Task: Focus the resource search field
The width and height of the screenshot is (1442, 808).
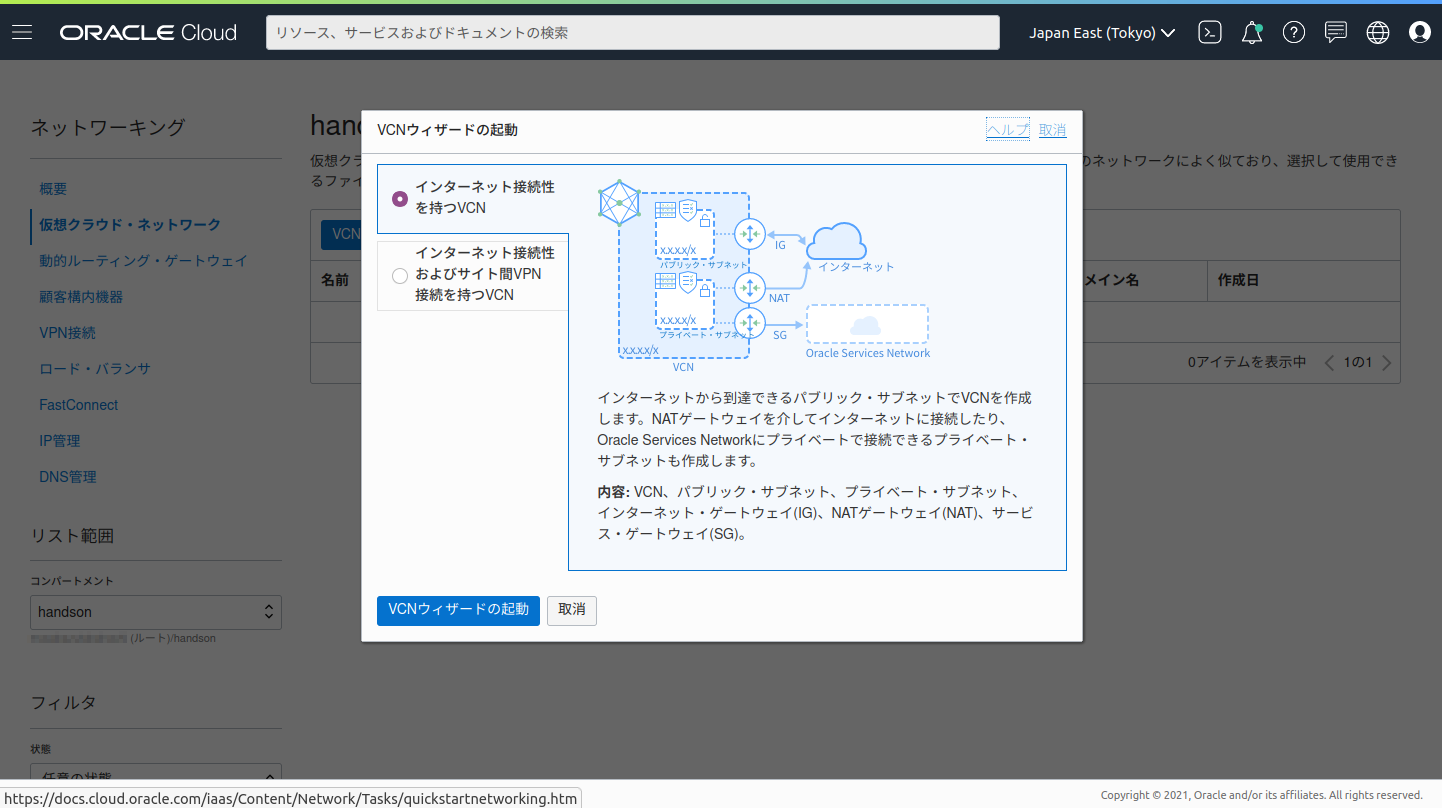Action: point(632,33)
